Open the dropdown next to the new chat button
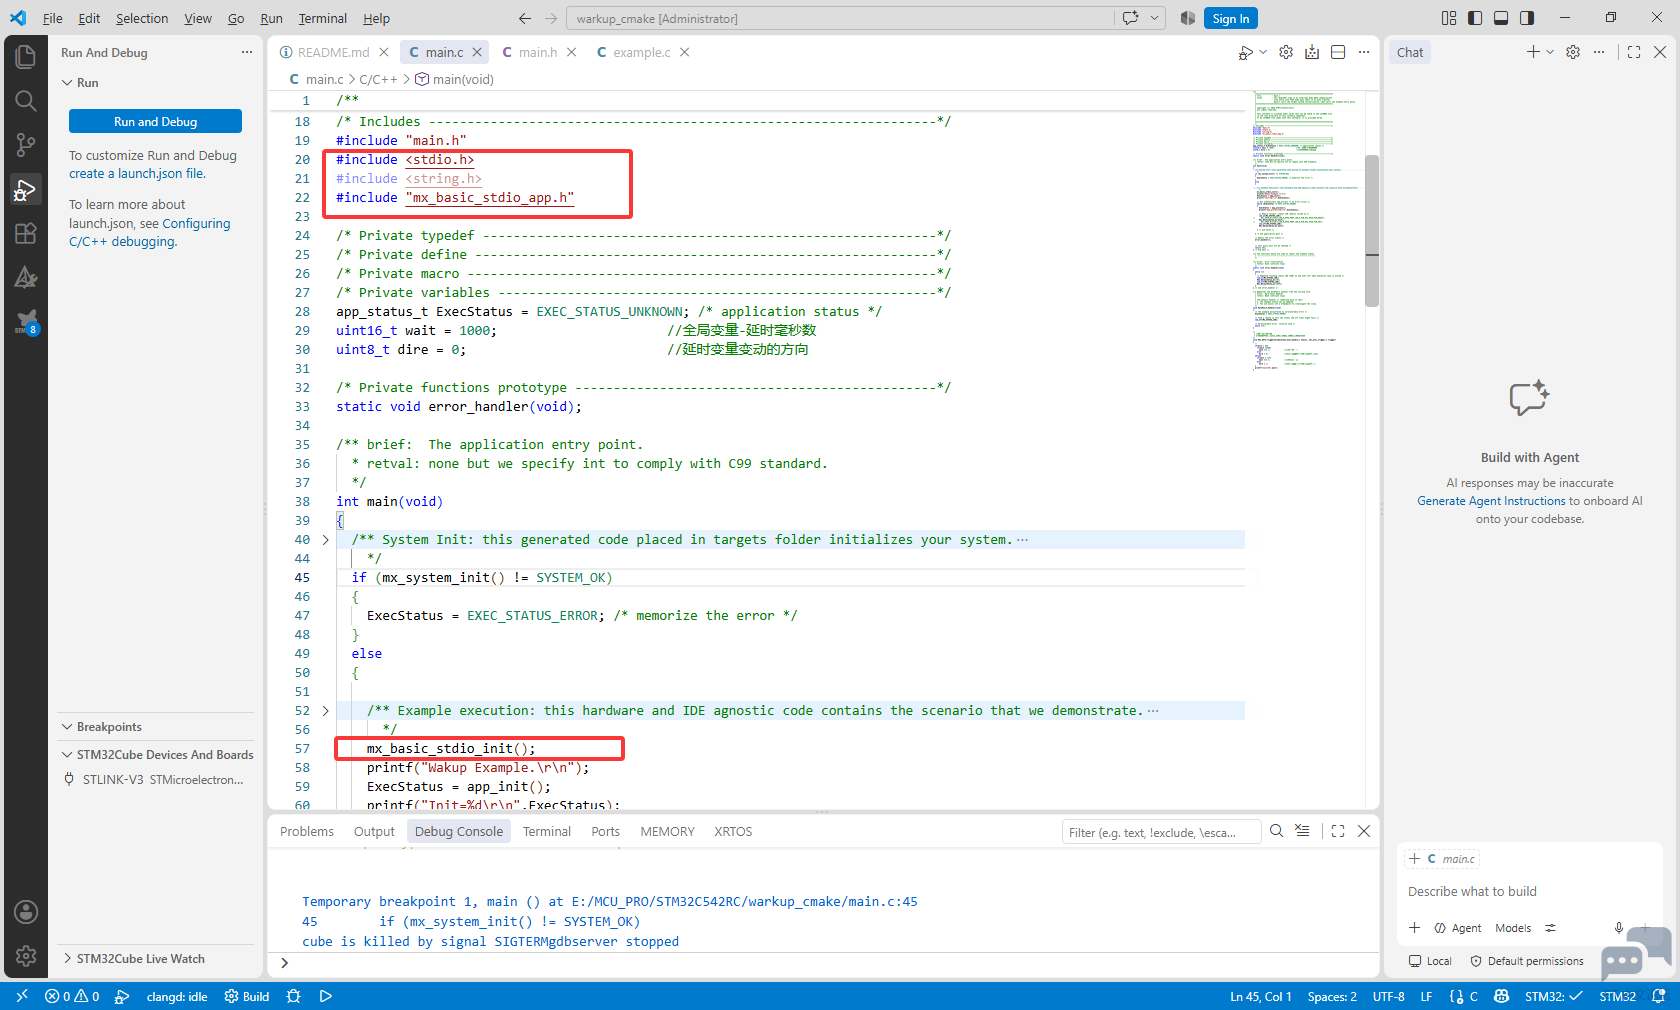This screenshot has width=1680, height=1010. 1550,52
